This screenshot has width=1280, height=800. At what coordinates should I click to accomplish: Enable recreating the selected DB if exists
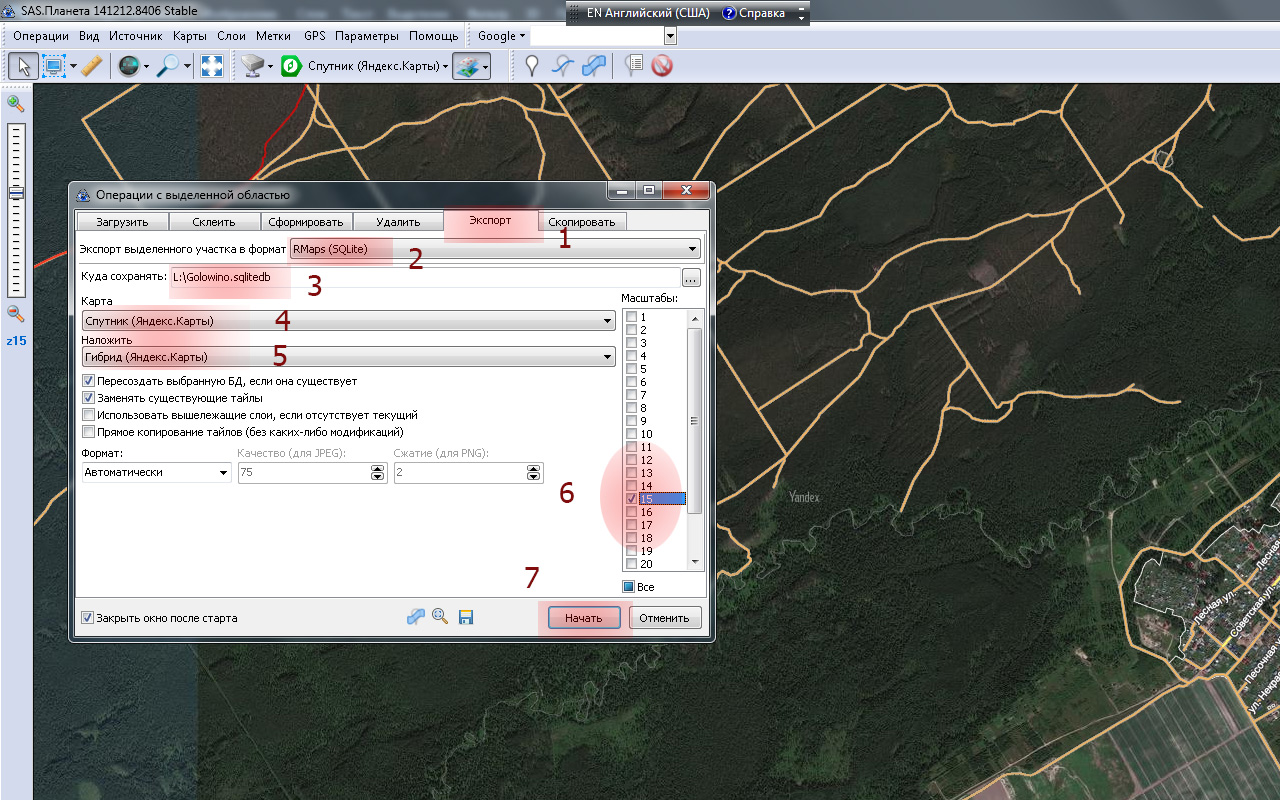coord(89,381)
